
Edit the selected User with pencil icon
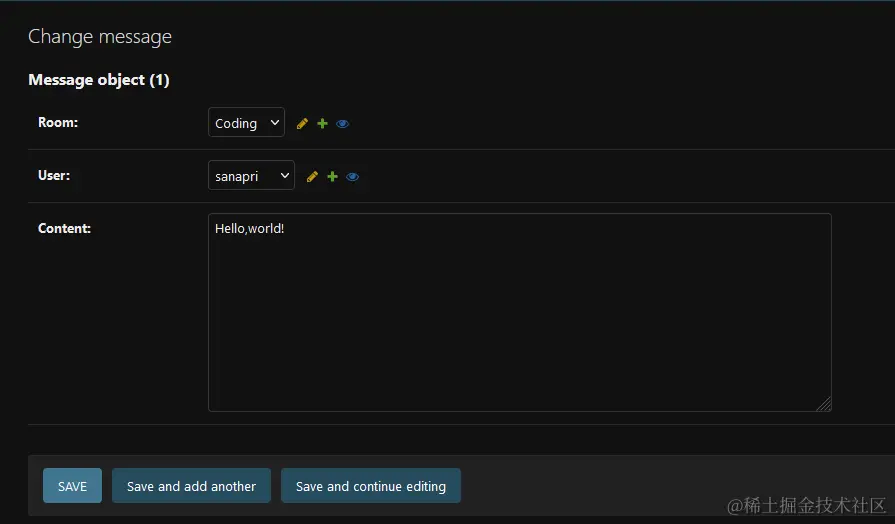click(x=312, y=176)
